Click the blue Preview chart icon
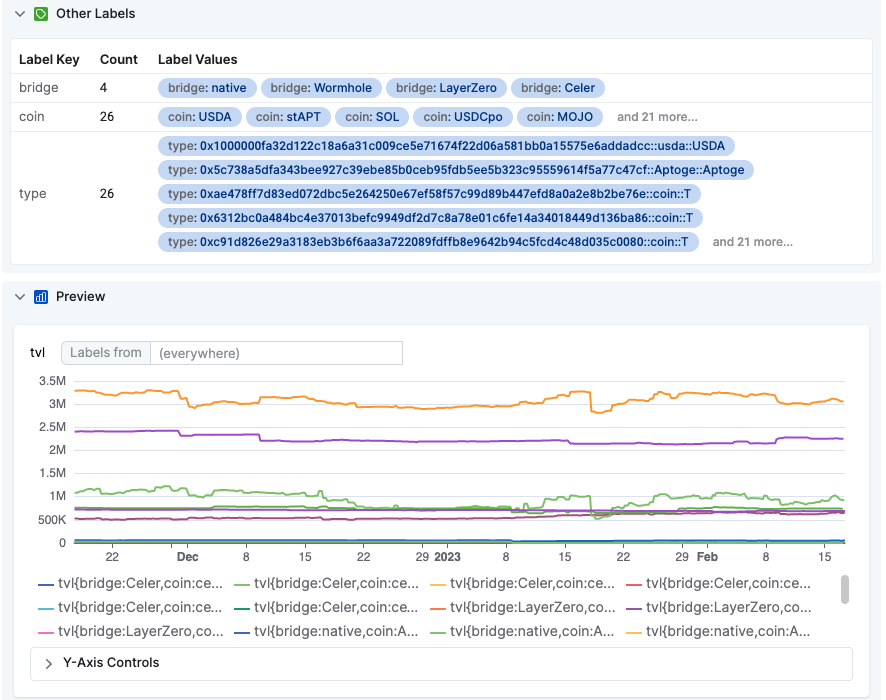Viewport: 886px width, 700px height. (41, 297)
